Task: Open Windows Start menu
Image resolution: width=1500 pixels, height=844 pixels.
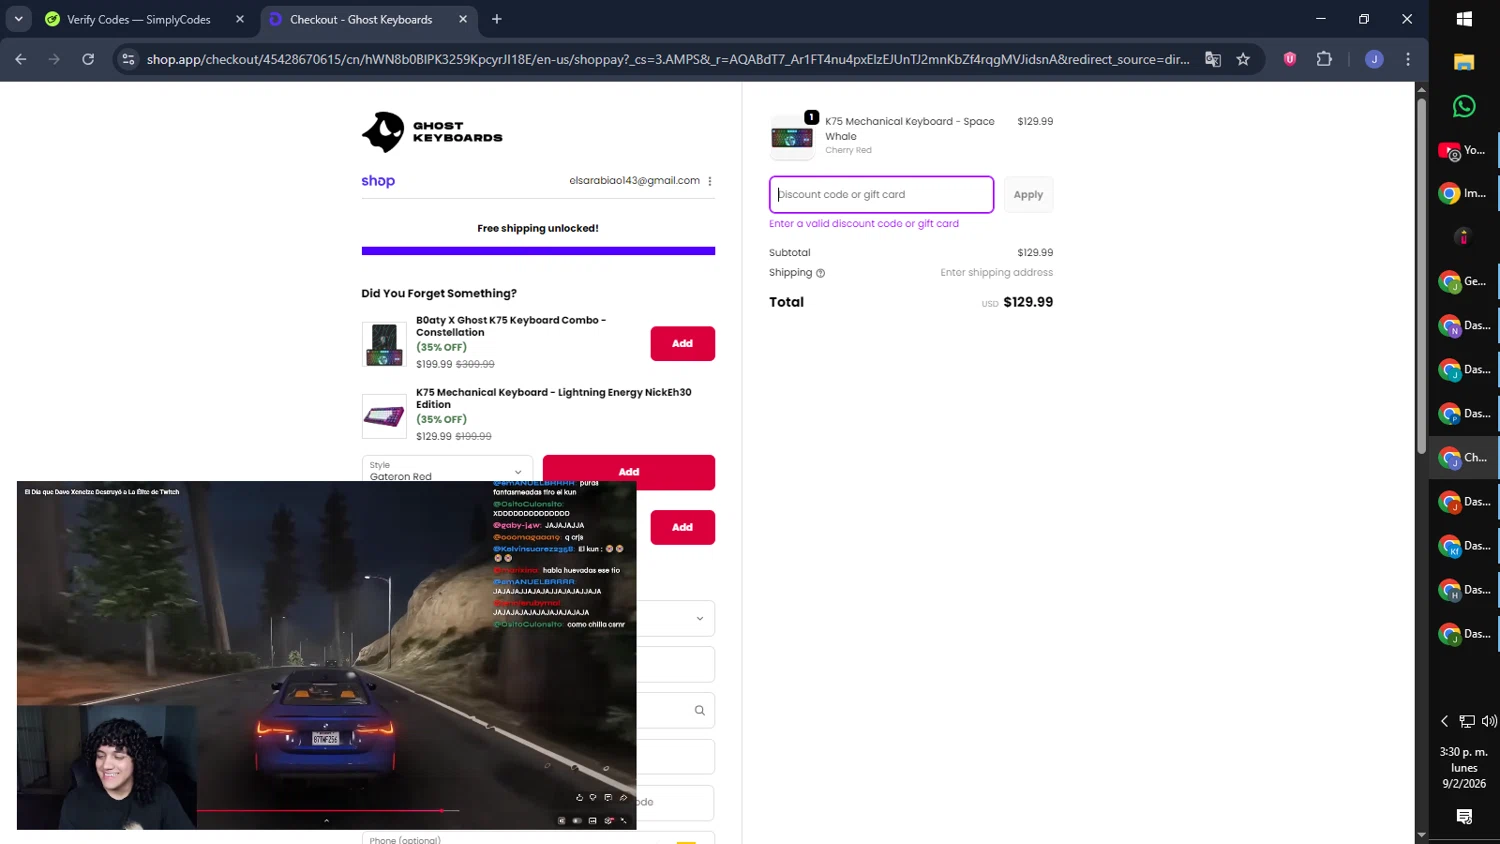Action: [1464, 19]
